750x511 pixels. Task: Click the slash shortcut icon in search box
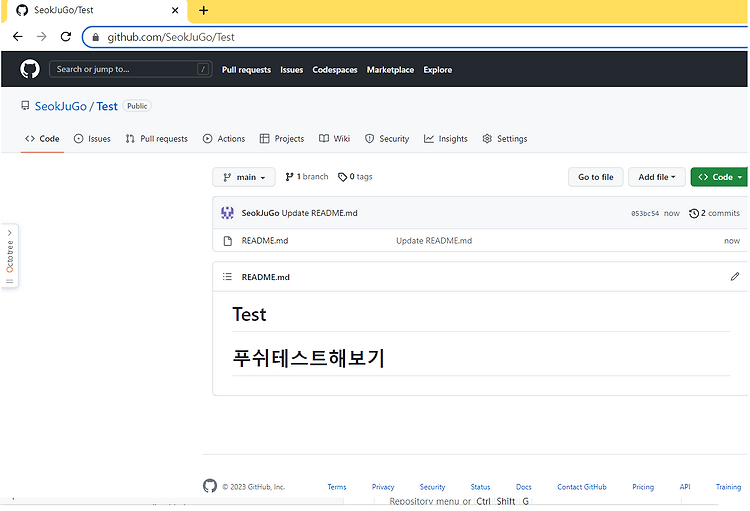pyautogui.click(x=203, y=69)
